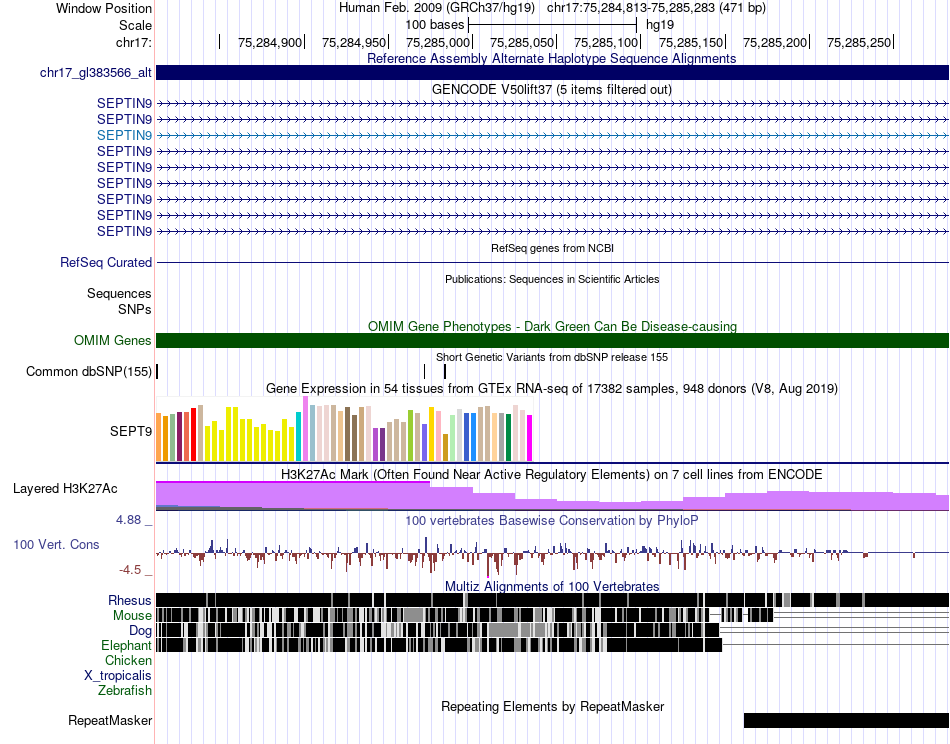This screenshot has height=744, width=950.
Task: Click the Scale label in the left column
Action: coord(135,25)
